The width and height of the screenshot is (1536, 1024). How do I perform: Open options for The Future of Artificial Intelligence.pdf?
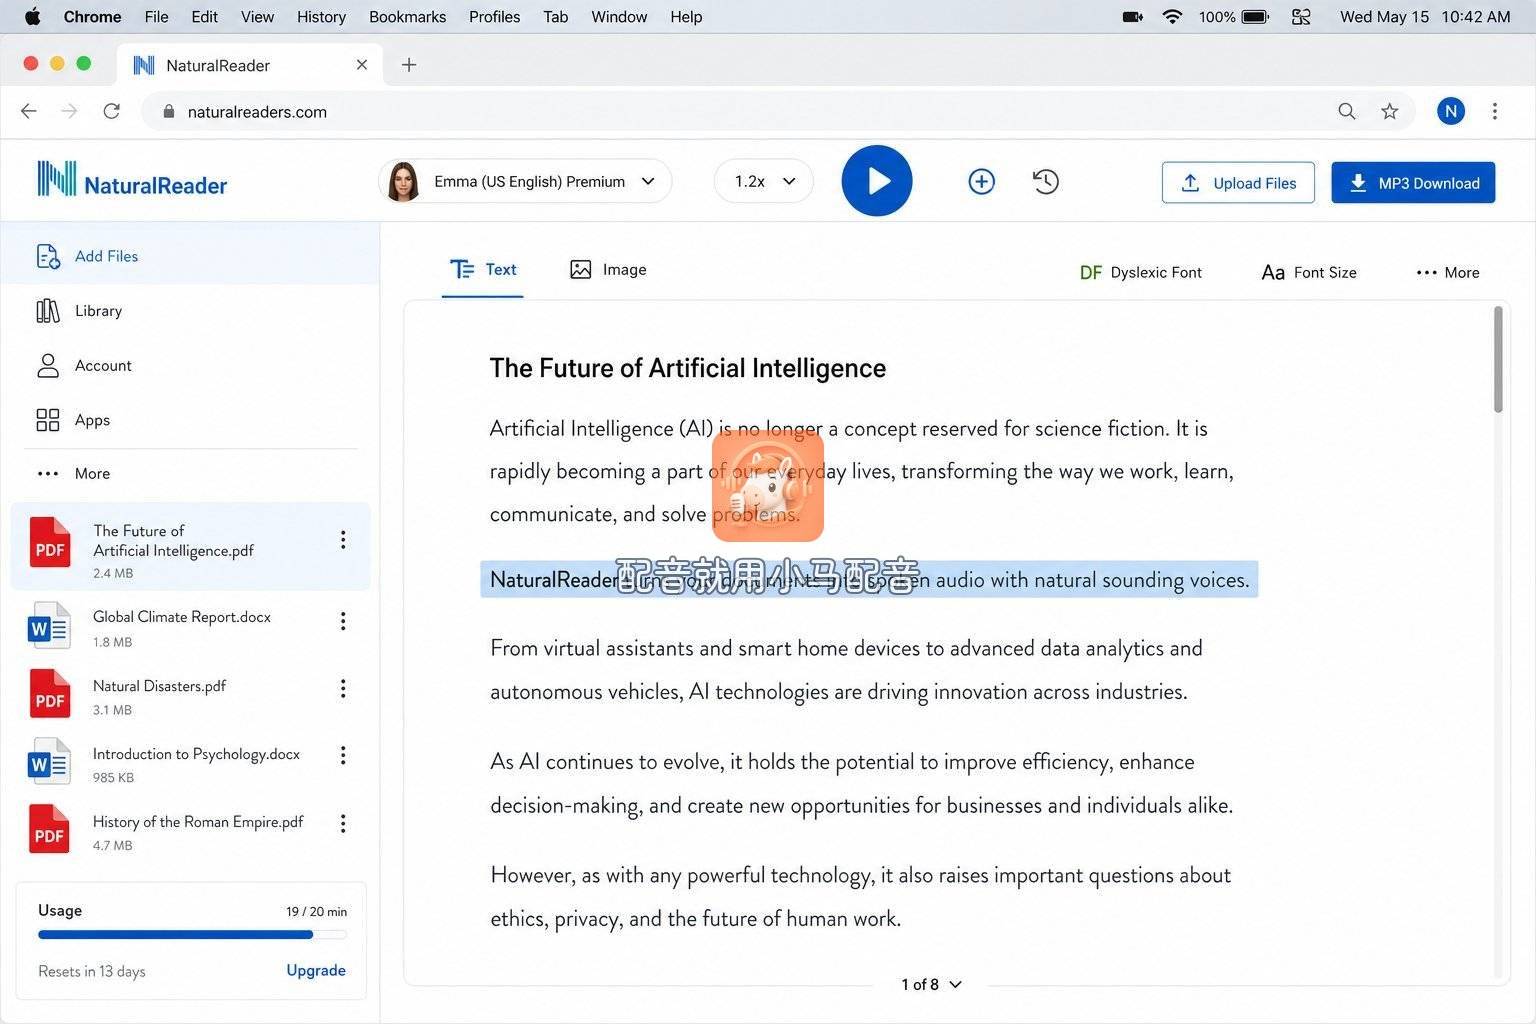pyautogui.click(x=343, y=540)
